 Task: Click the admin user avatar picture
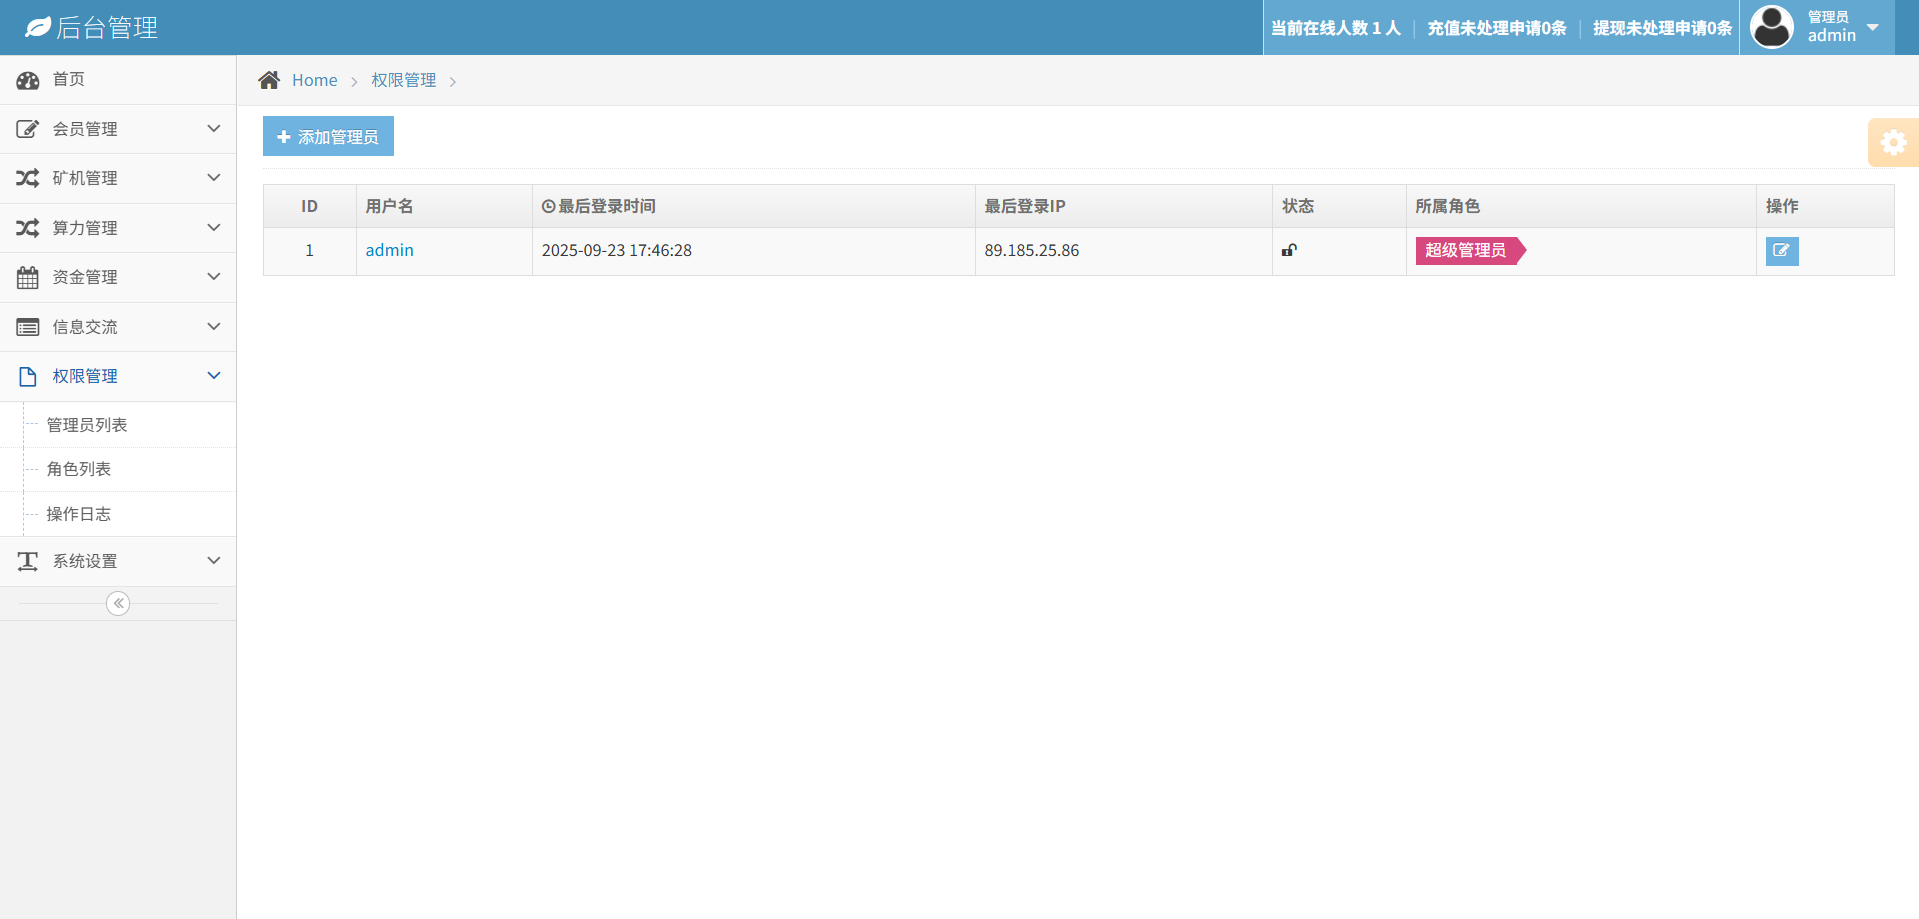(1772, 27)
